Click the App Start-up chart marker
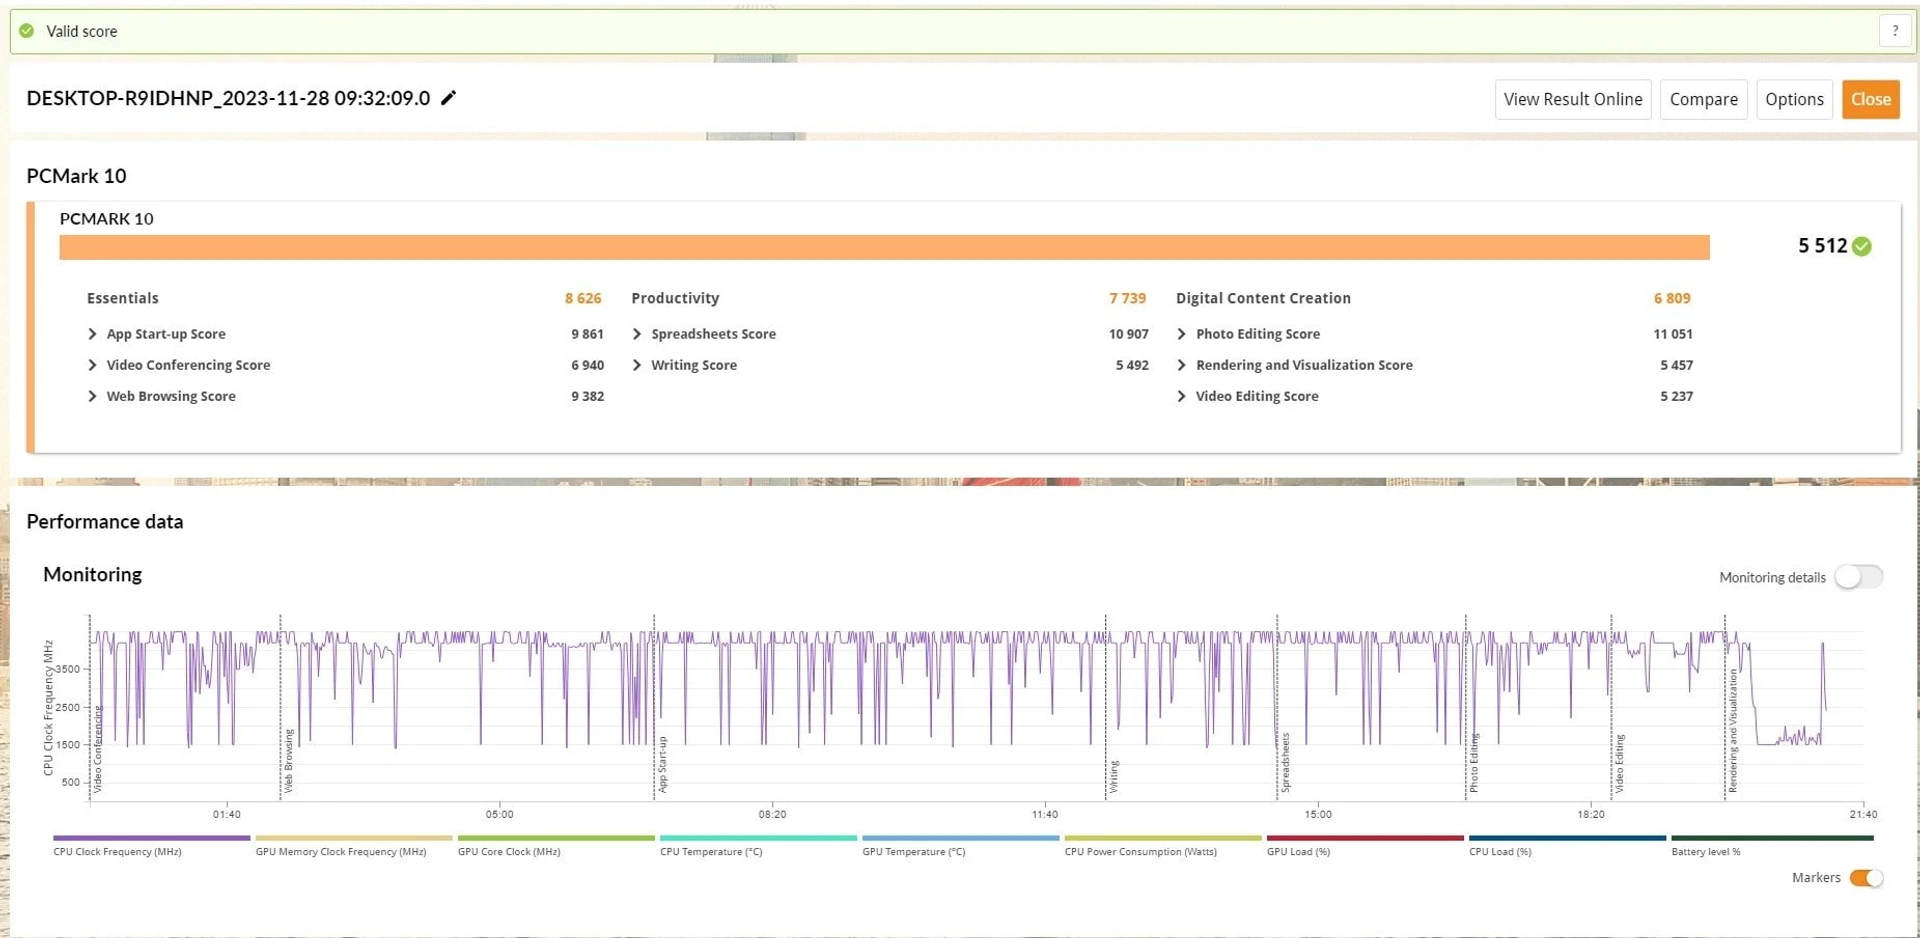This screenshot has height=938, width=1920. point(662,765)
